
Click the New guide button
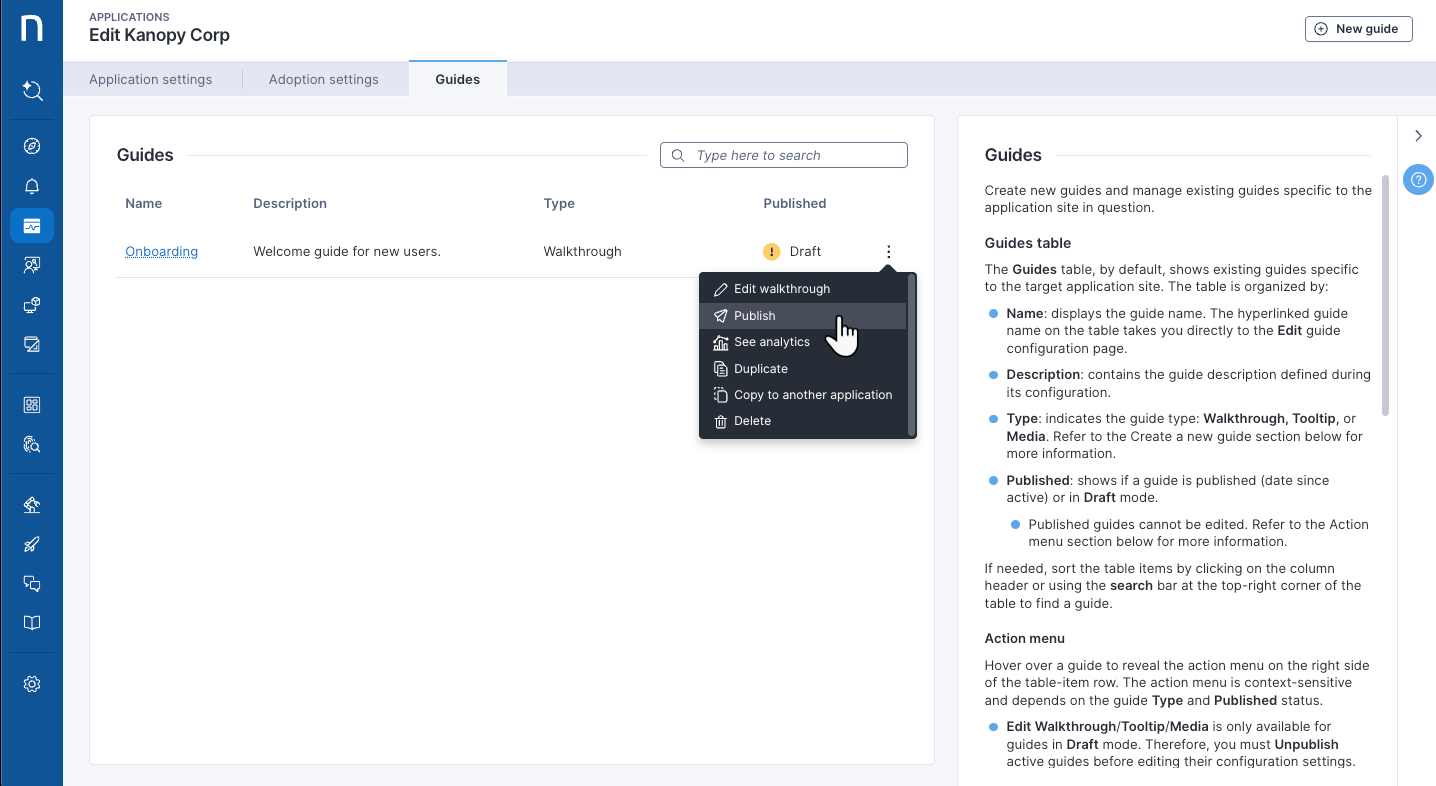1358,28
